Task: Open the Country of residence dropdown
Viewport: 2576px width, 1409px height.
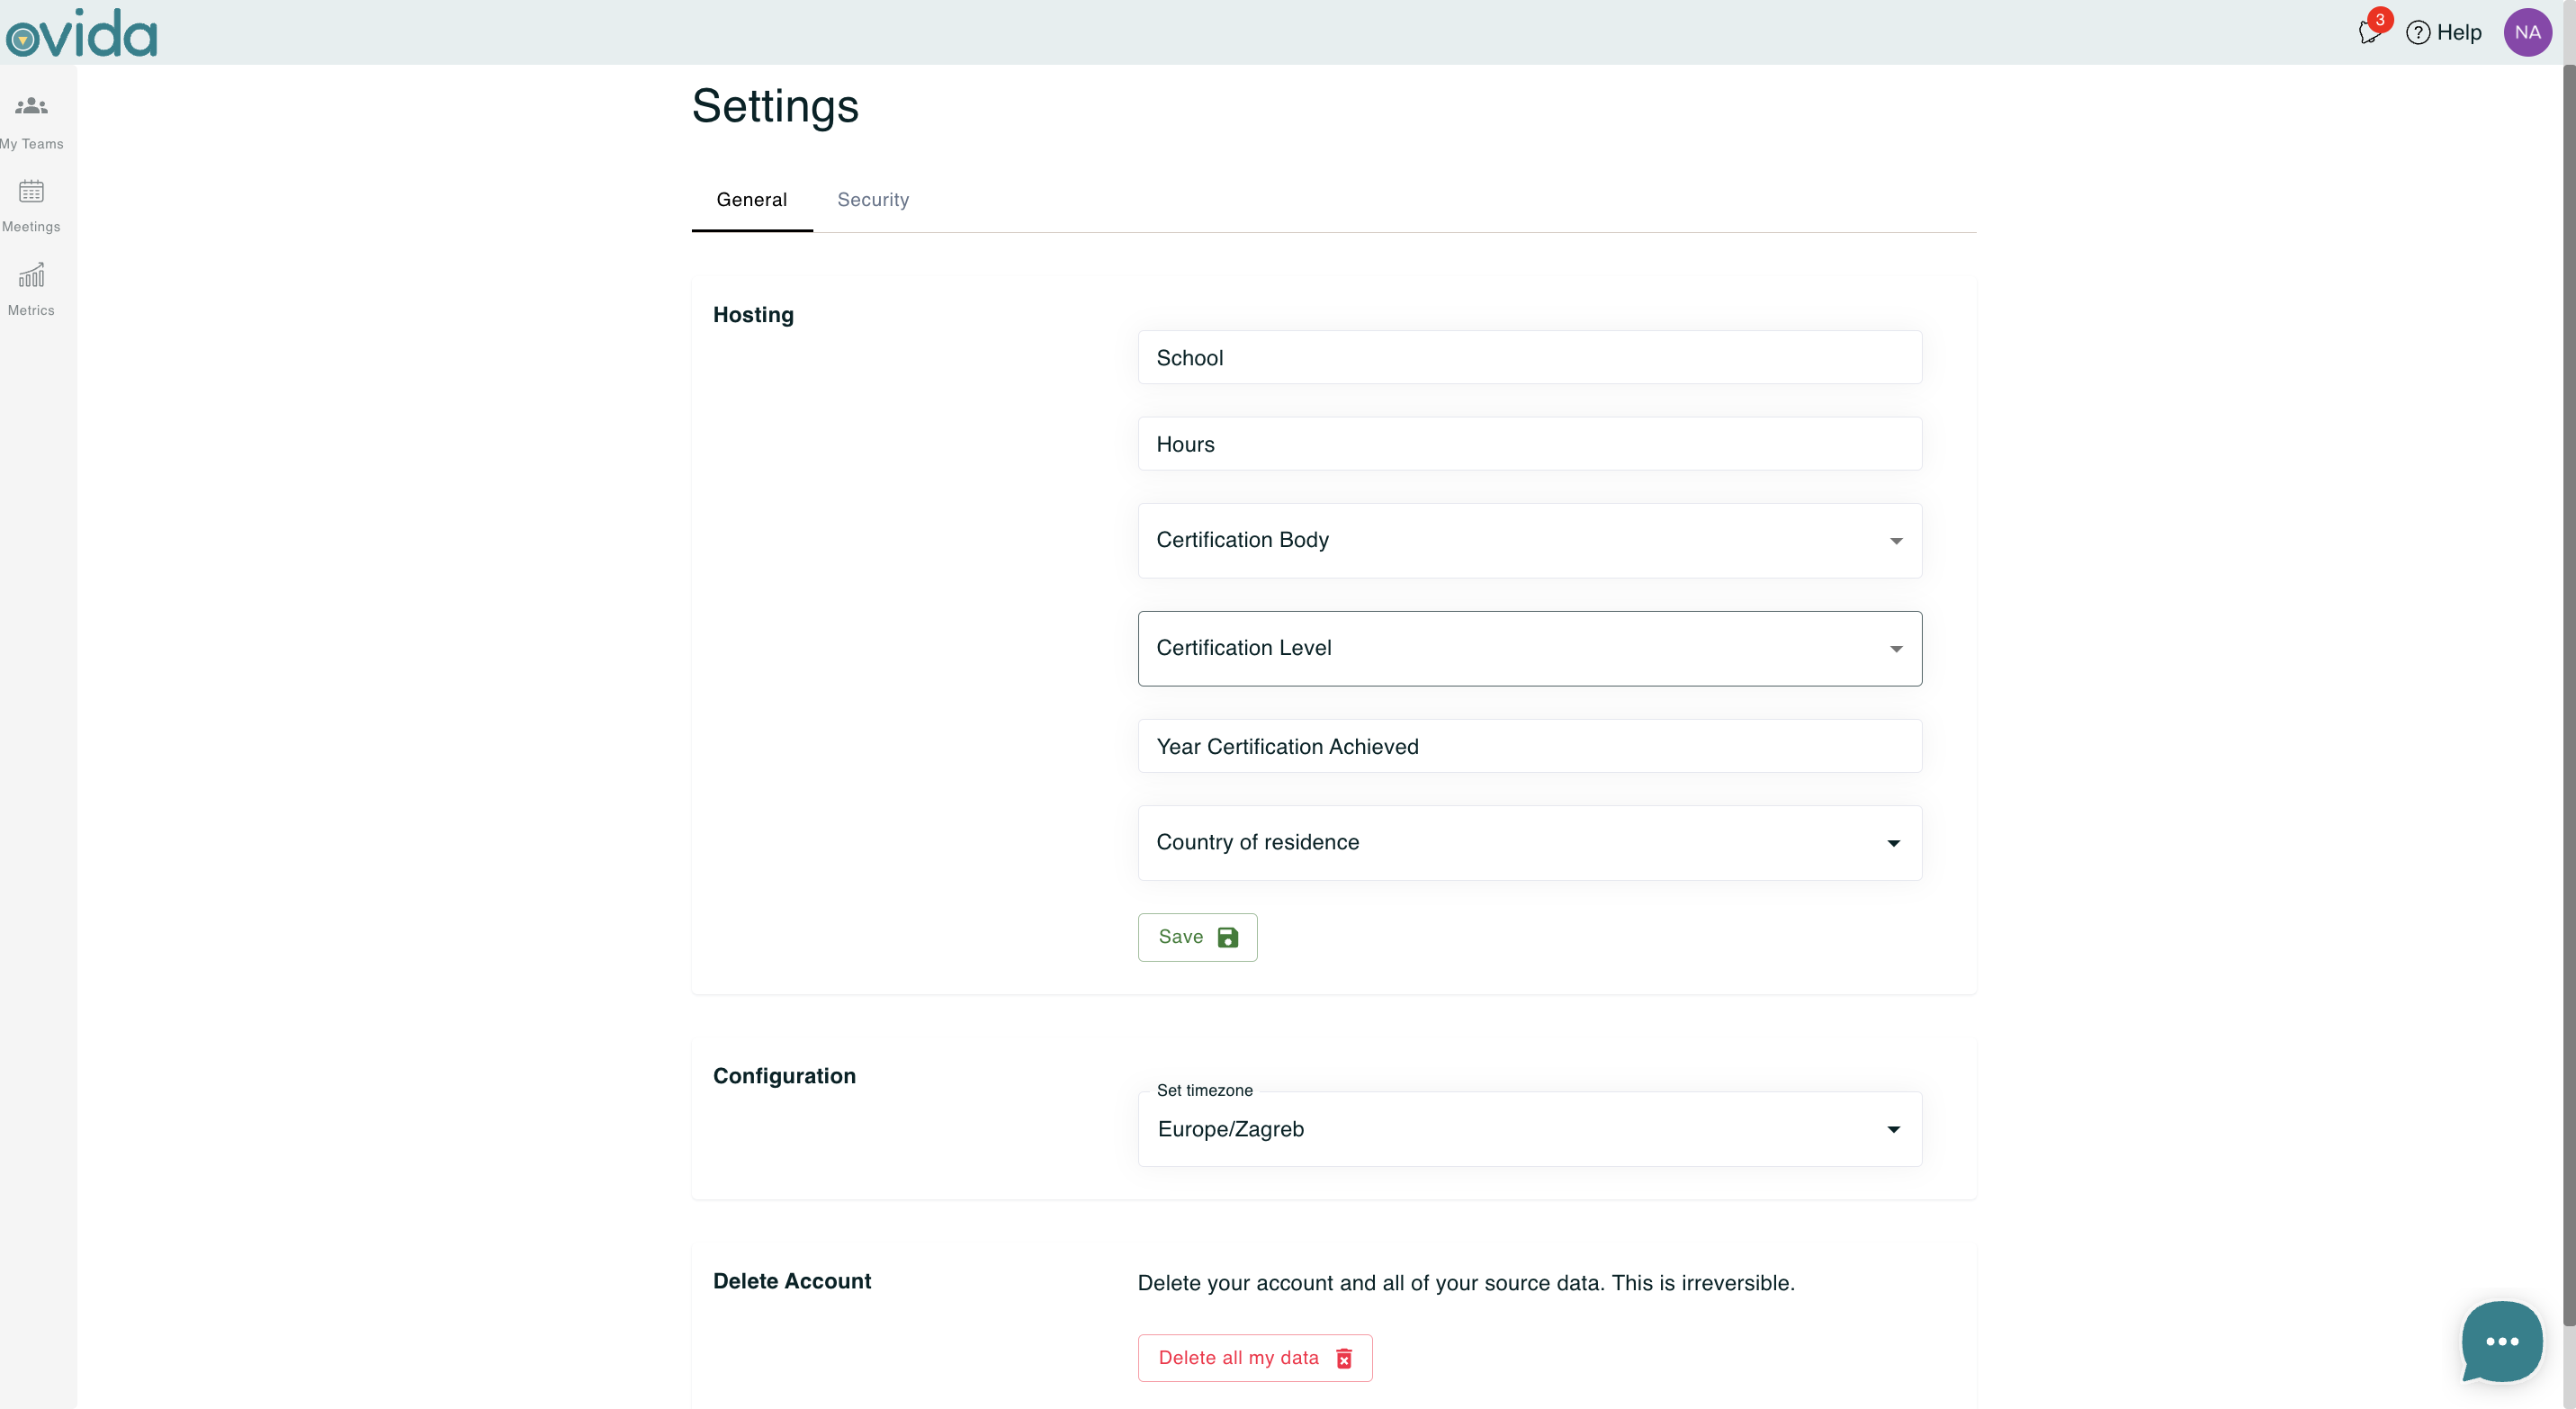Action: point(1529,843)
